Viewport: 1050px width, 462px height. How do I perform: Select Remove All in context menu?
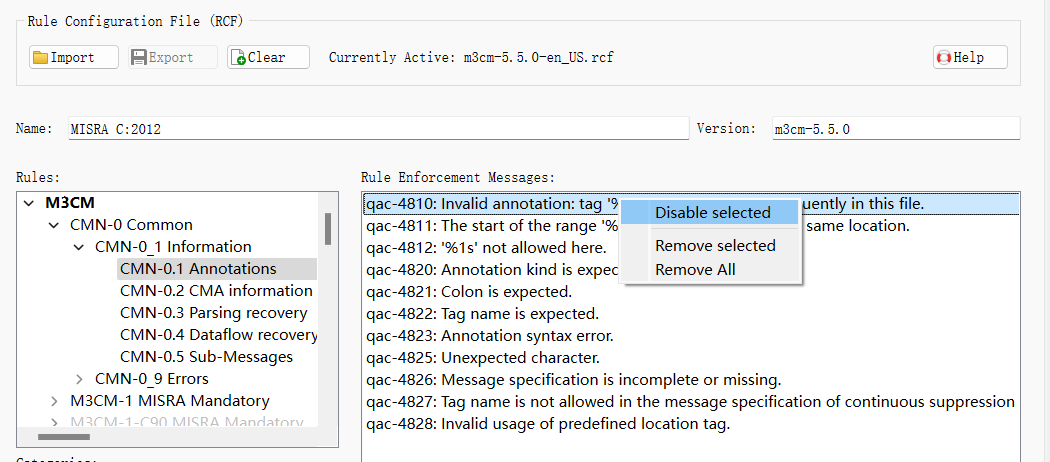pos(694,269)
